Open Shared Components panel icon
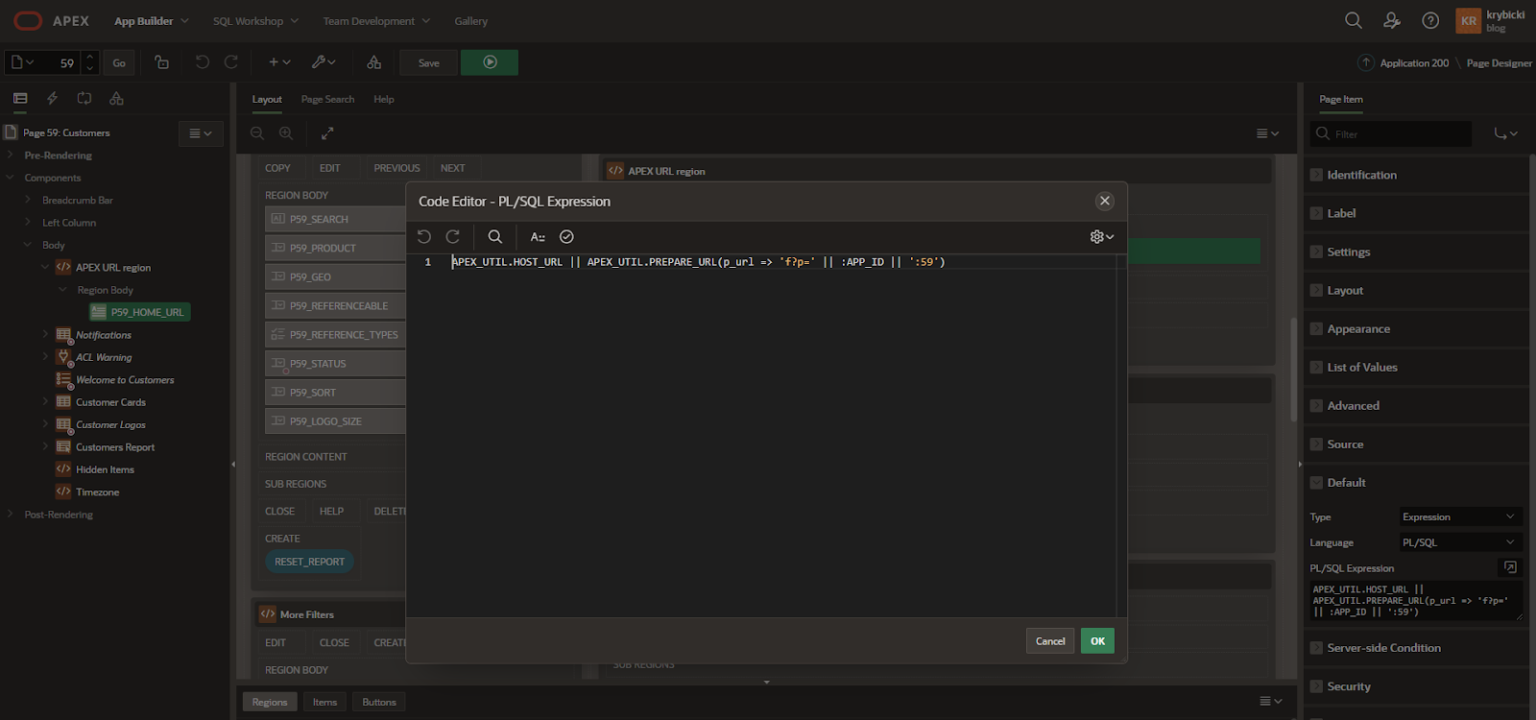The width and height of the screenshot is (1536, 720). pos(116,98)
